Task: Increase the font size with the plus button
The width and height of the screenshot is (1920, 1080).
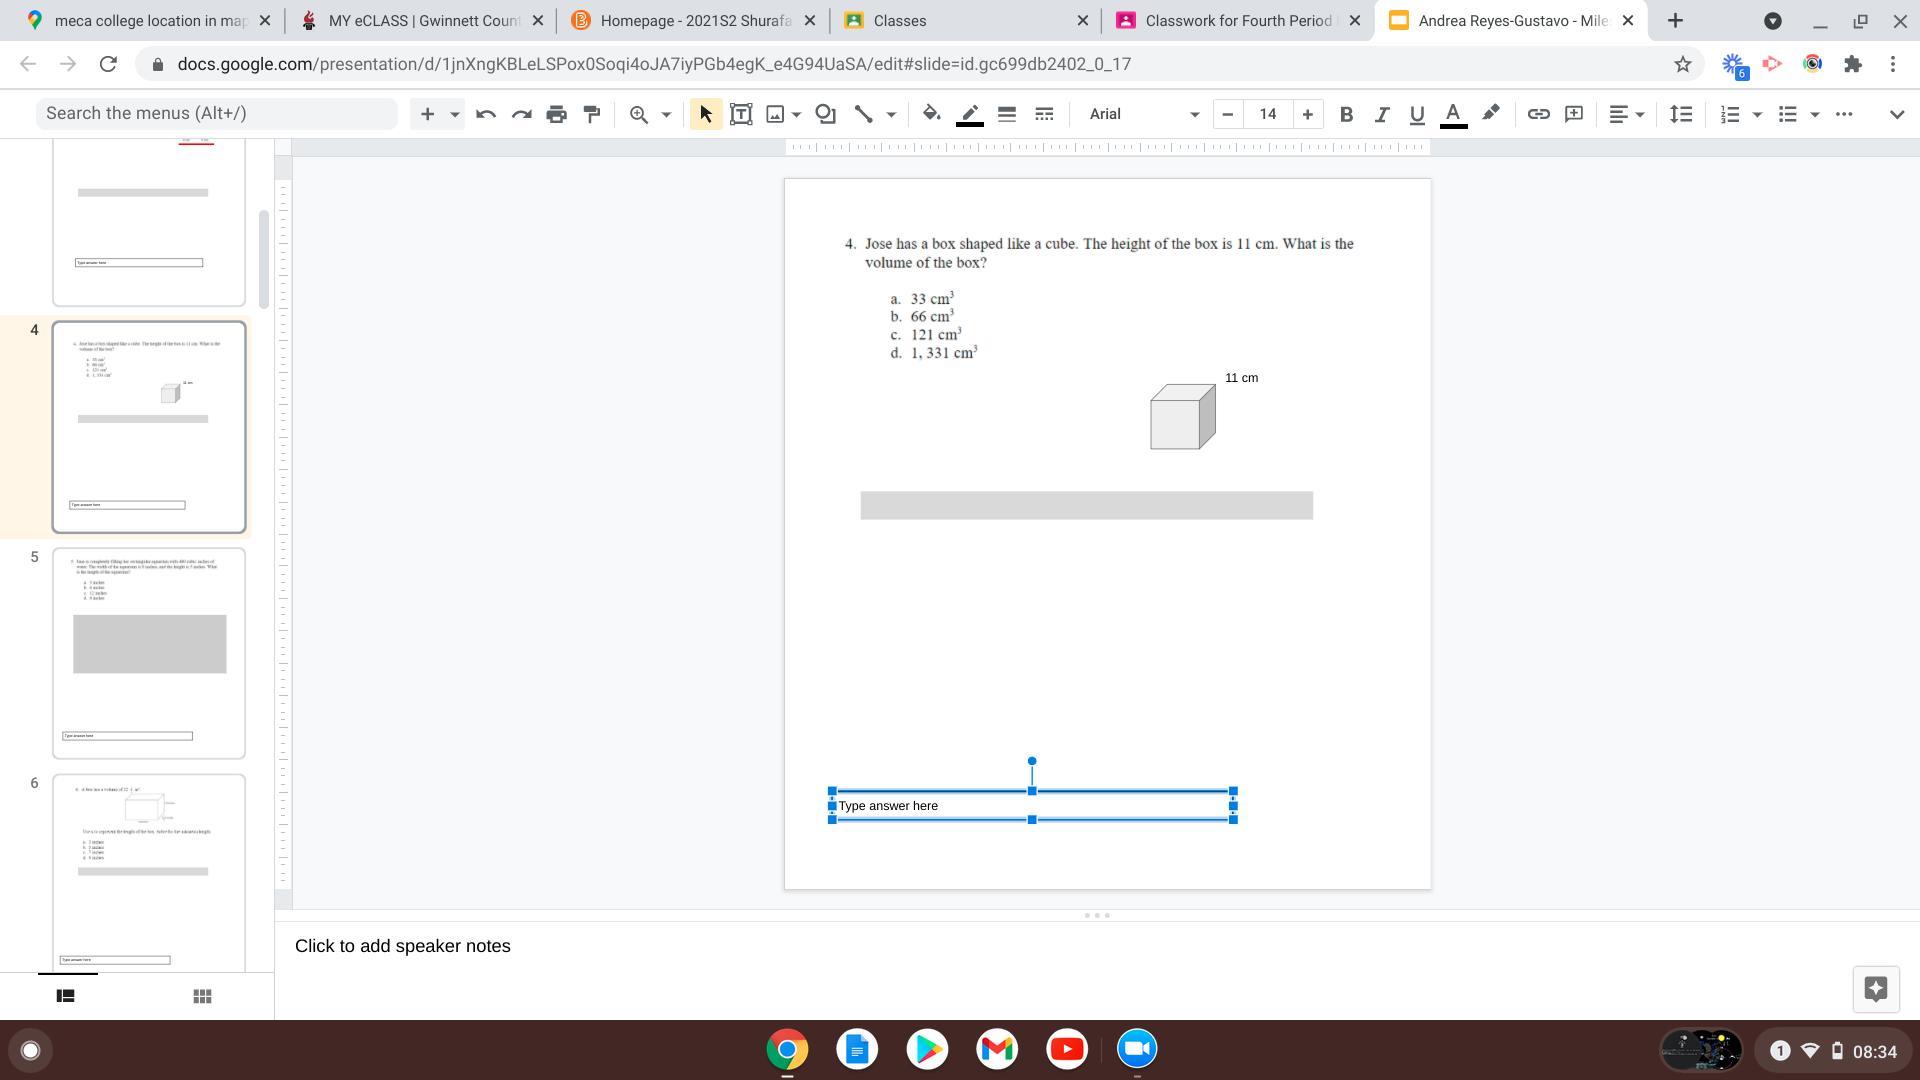Action: pos(1307,114)
